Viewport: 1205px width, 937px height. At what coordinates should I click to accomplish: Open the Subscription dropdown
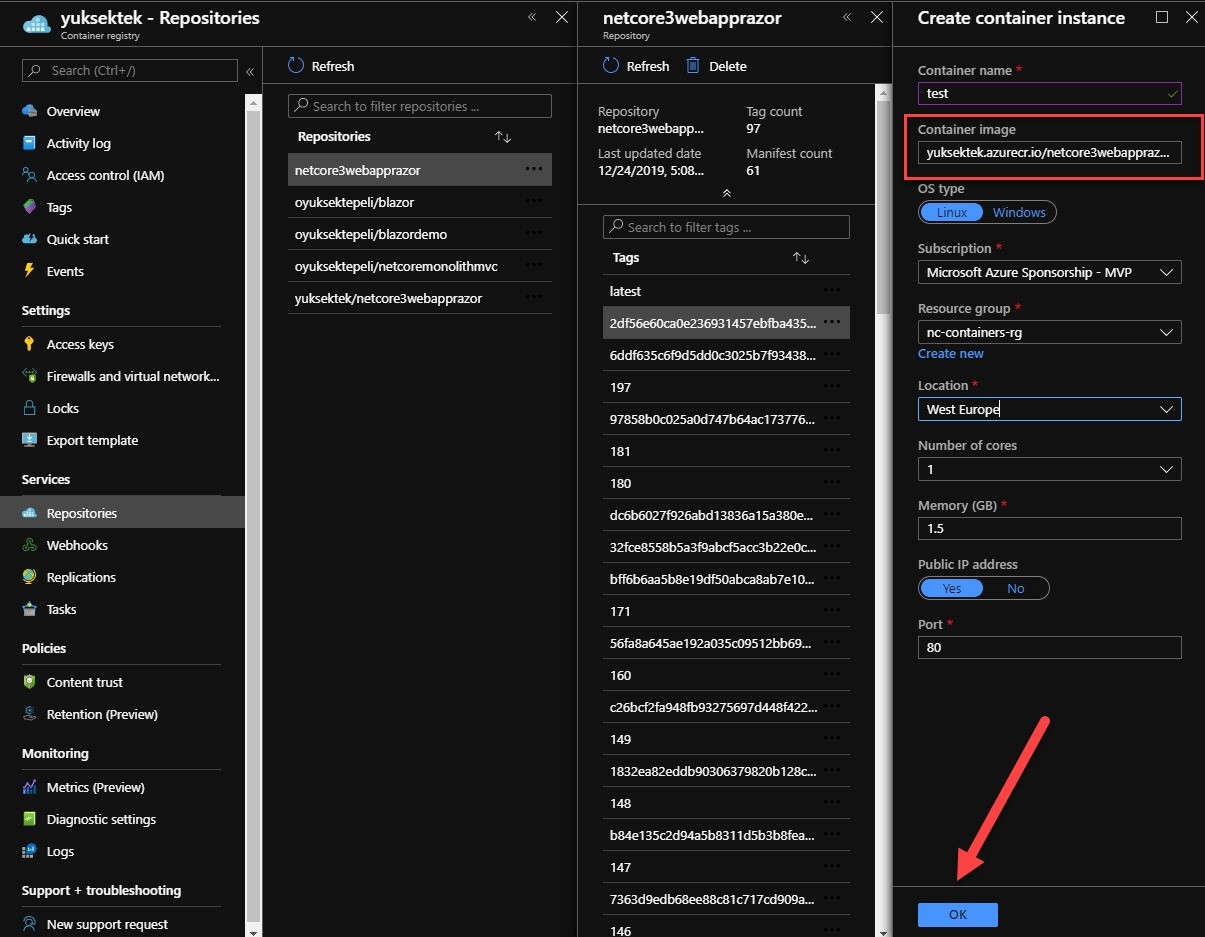pos(1050,272)
